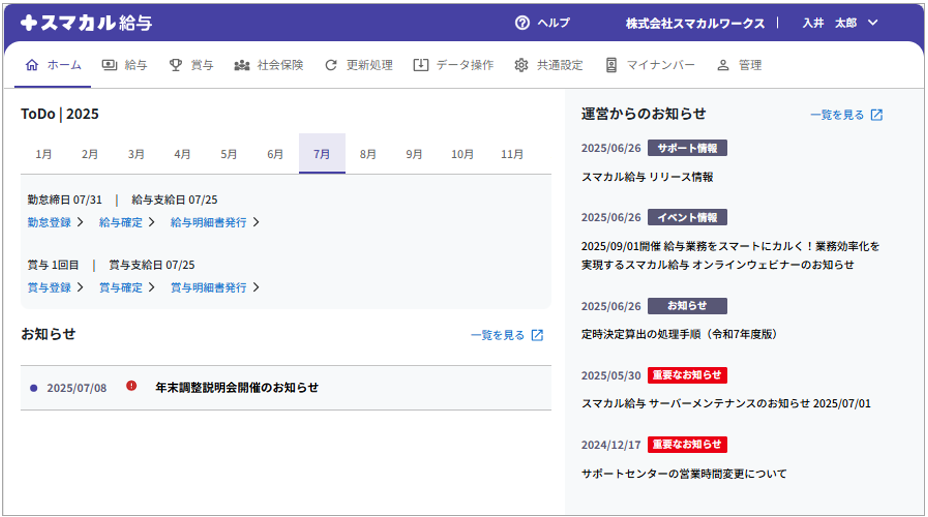Screen dimensions: 928x517
Task: Select the 8月 month tab
Action: click(368, 154)
